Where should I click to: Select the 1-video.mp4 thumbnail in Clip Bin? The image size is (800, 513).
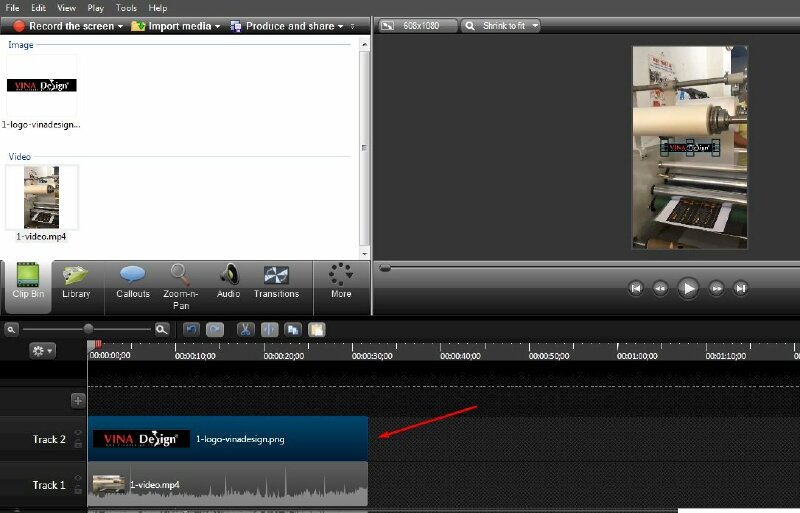point(42,198)
